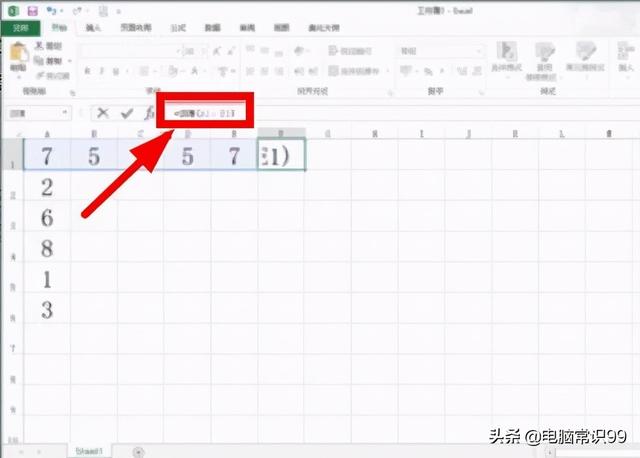Image resolution: width=640 pixels, height=458 pixels.
Task: Click the Select All corner triangle
Action: (x=18, y=133)
